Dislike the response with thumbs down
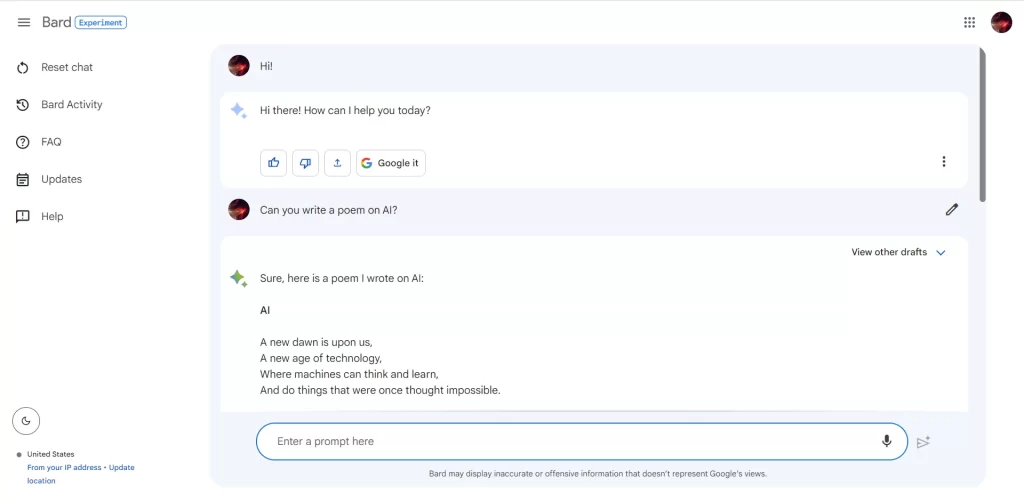1024x502 pixels. pyautogui.click(x=306, y=163)
